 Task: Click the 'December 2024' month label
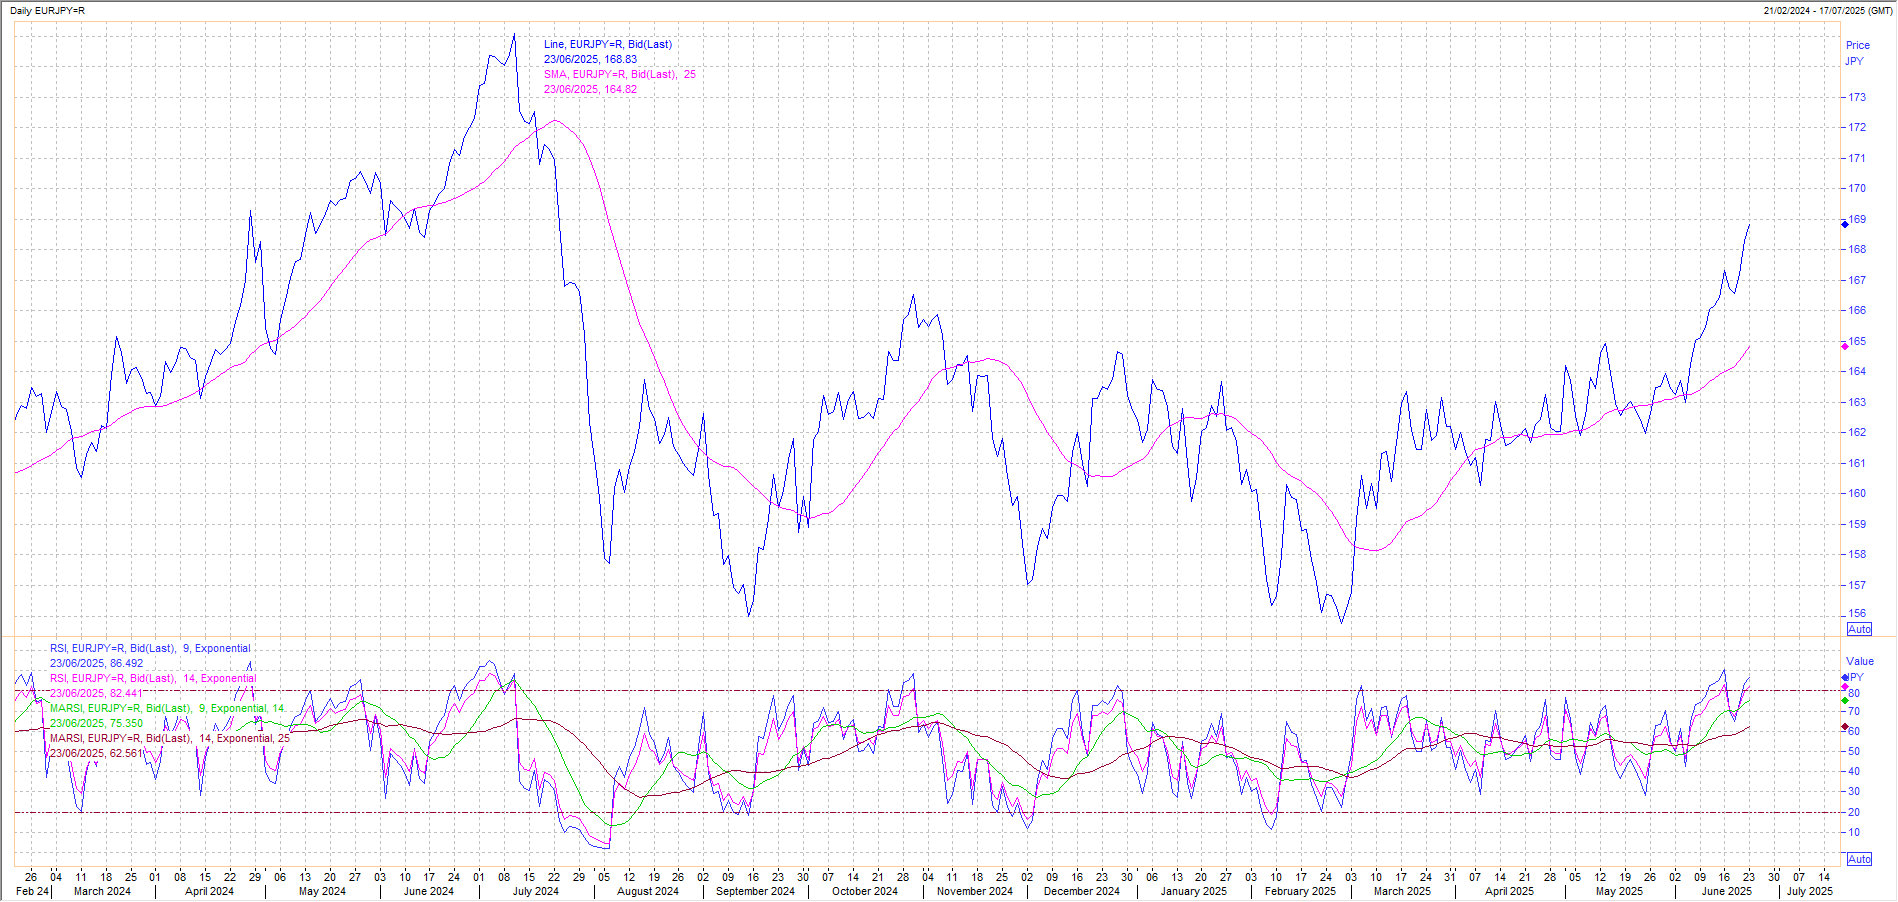coord(1082,891)
